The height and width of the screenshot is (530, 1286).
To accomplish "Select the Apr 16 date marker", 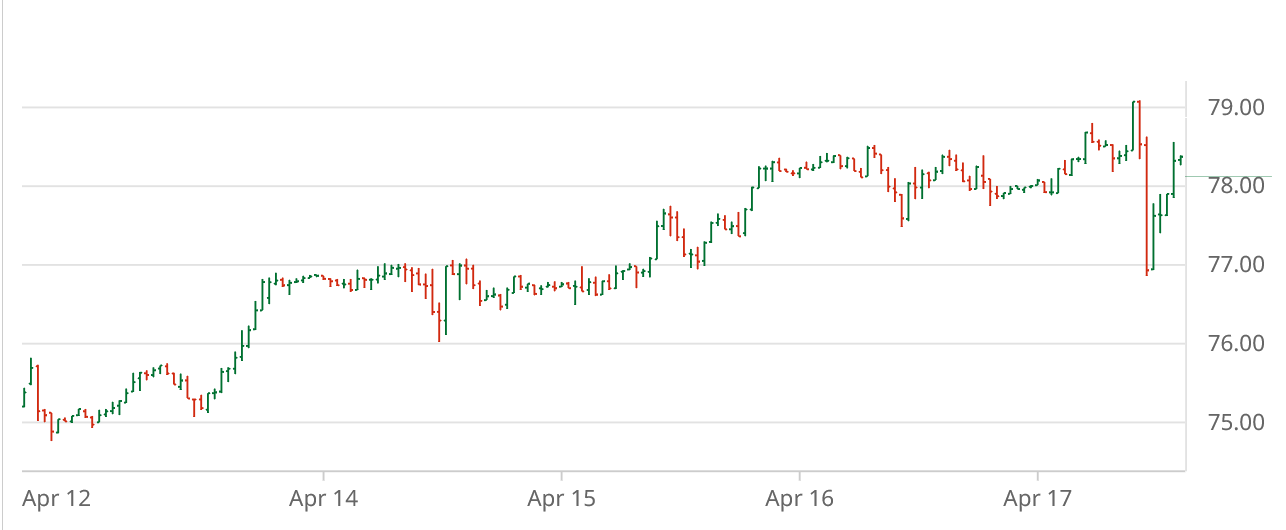I will coord(799,497).
